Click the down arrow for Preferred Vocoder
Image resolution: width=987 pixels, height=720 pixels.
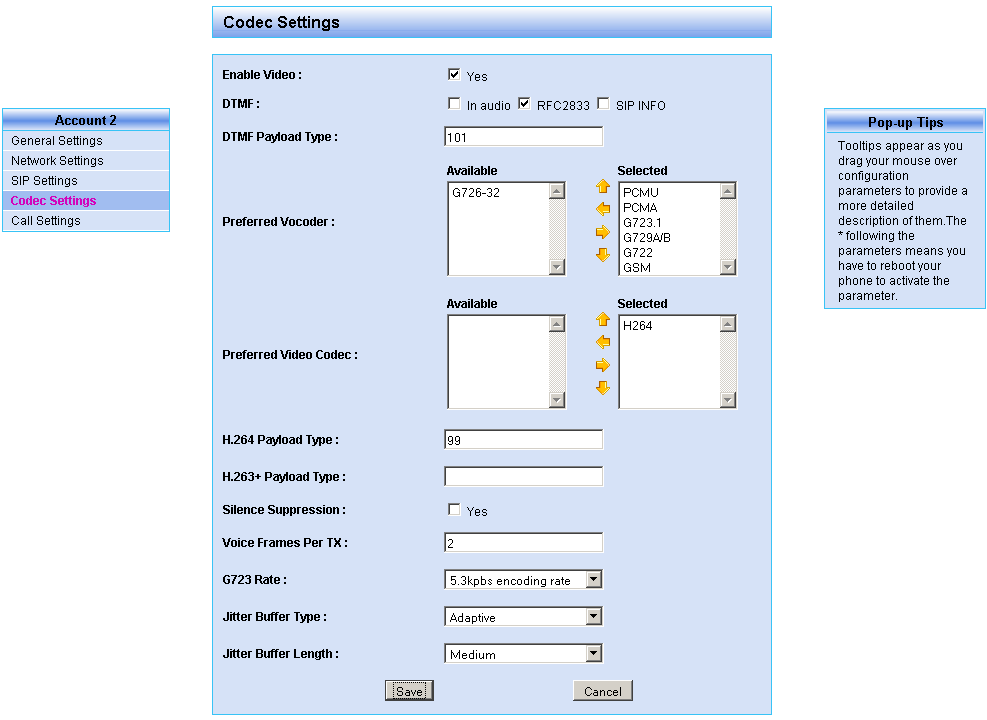coord(602,255)
